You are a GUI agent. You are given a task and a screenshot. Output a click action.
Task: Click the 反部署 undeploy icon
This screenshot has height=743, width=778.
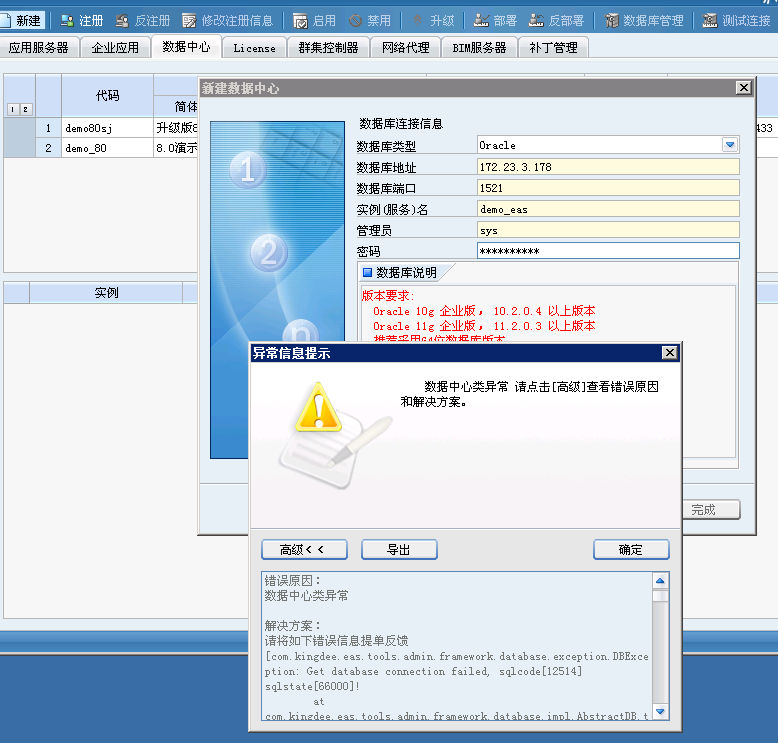coord(536,21)
